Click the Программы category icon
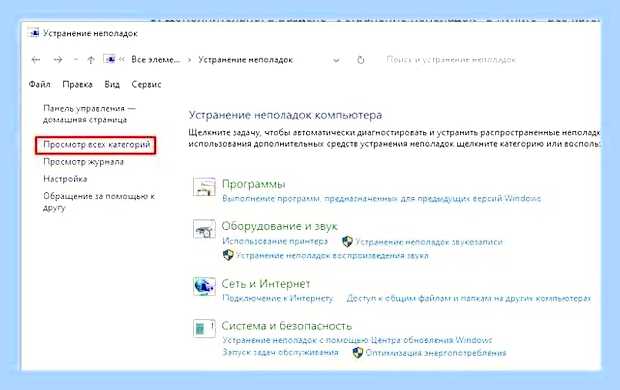This screenshot has height=390, width=620. click(x=204, y=187)
